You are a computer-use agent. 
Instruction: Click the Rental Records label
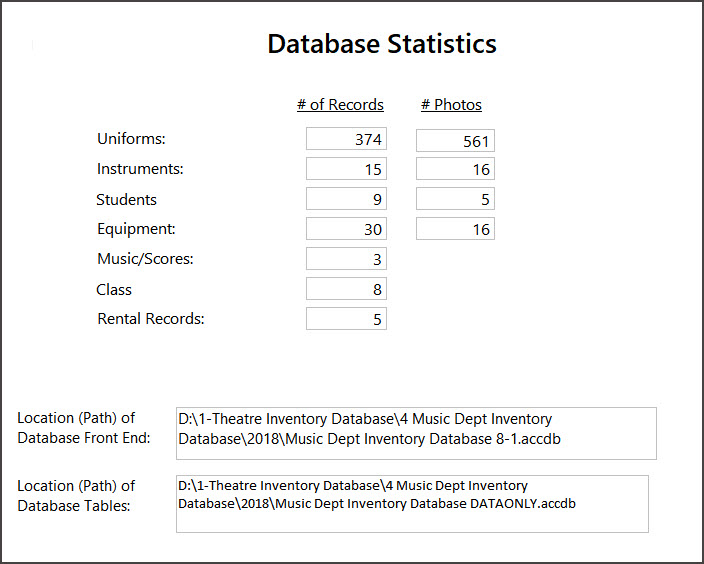(x=151, y=320)
